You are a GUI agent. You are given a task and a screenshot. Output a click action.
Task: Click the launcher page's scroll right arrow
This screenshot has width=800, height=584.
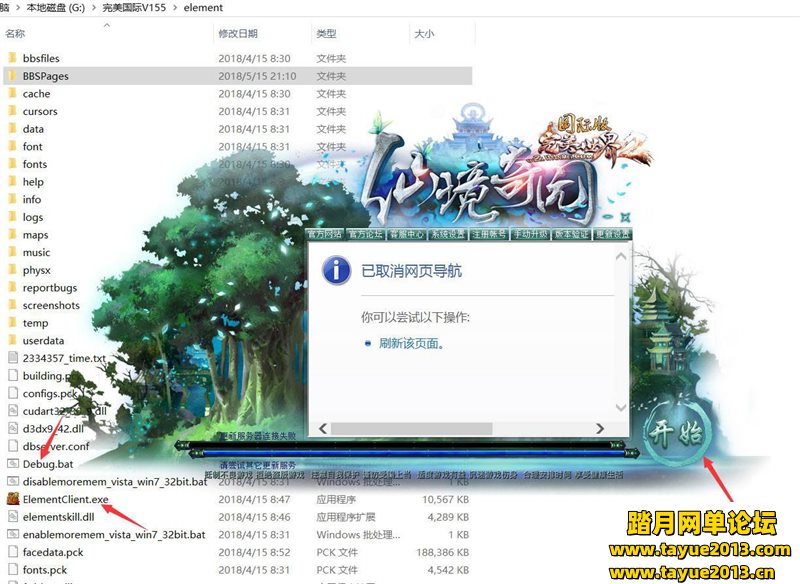[x=600, y=428]
